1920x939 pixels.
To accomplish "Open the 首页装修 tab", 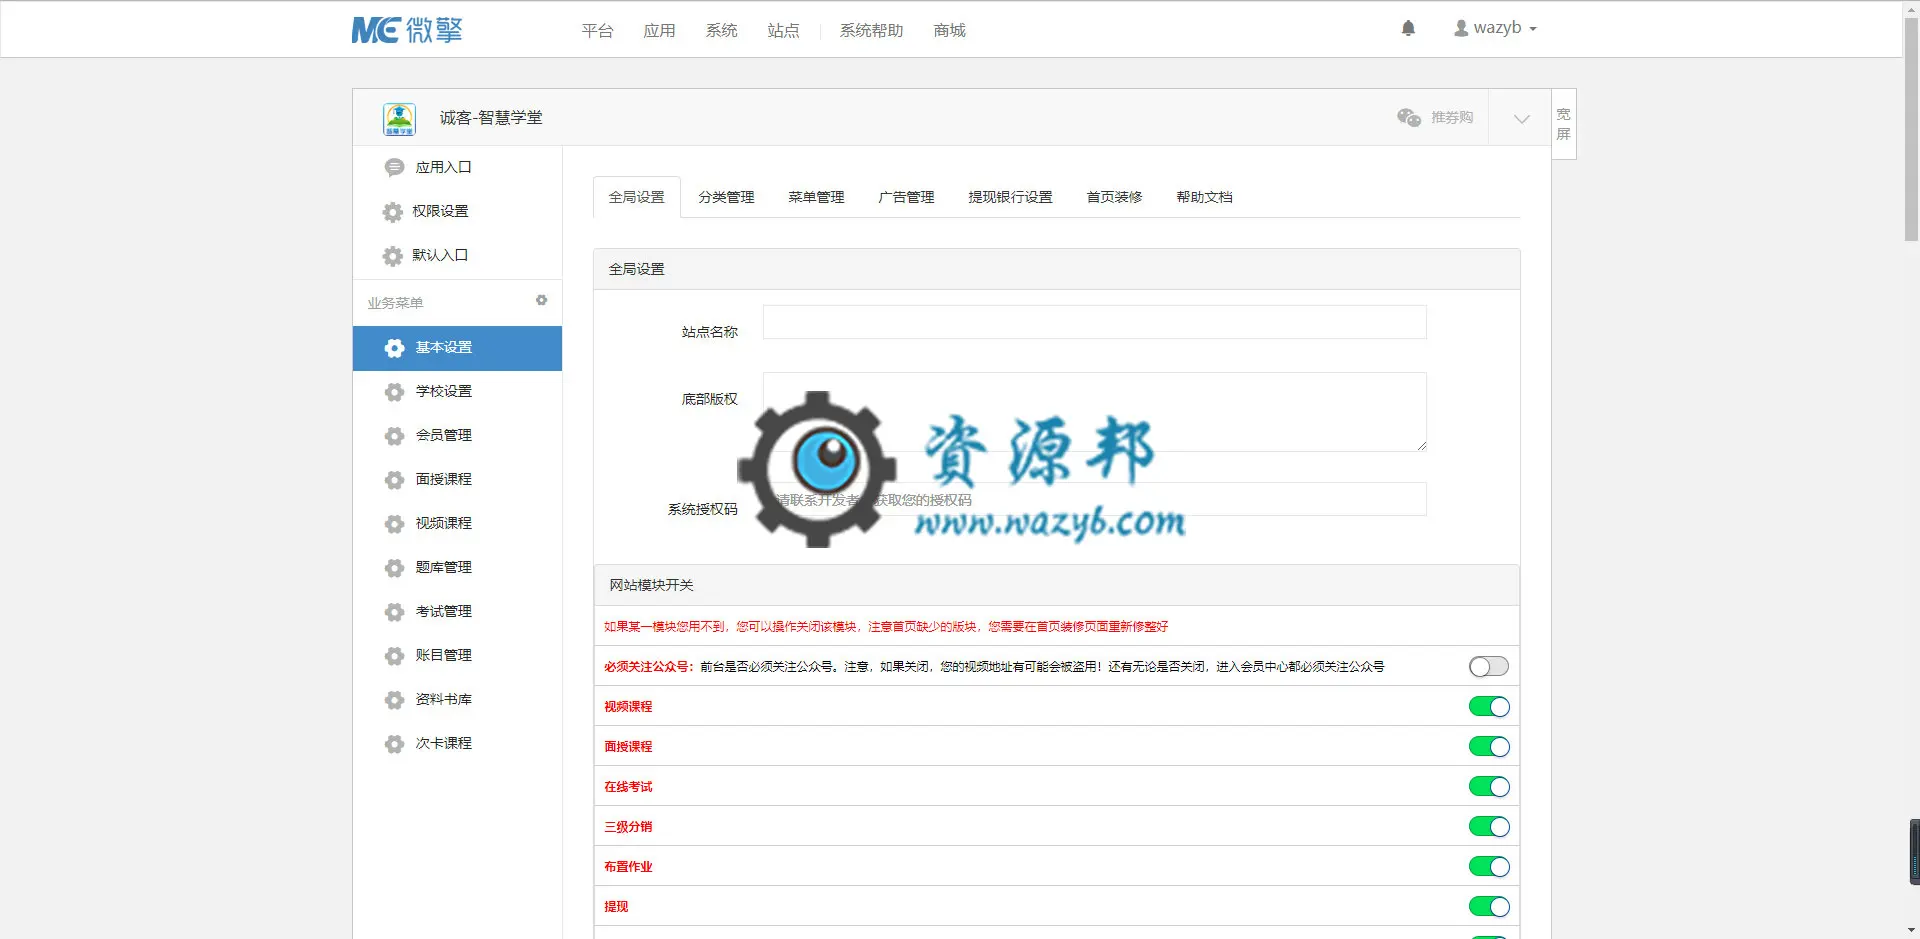I will (x=1114, y=197).
